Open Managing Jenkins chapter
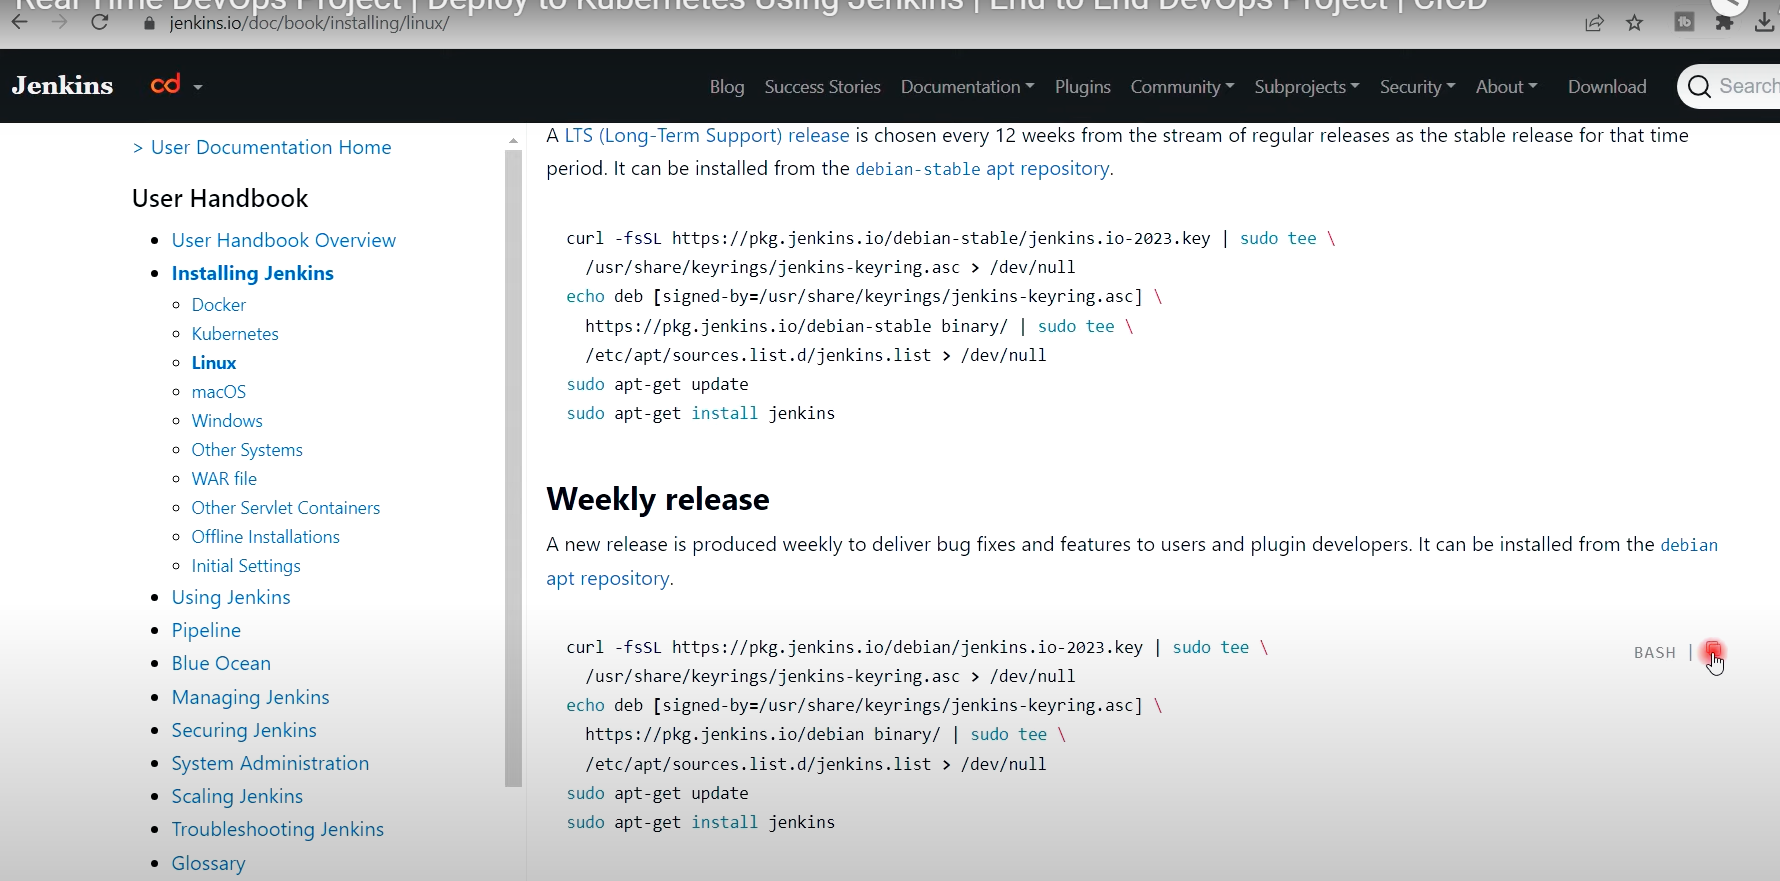The image size is (1780, 881). 250,697
